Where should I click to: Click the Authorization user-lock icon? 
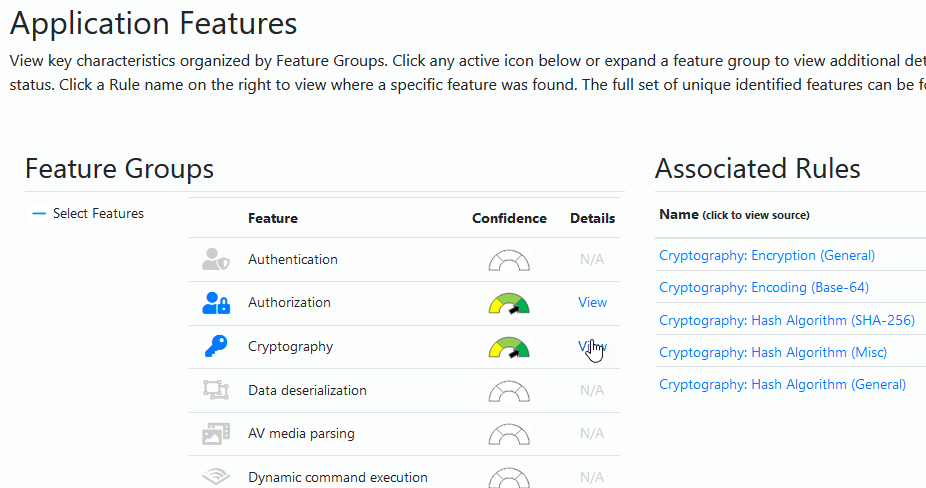[216, 303]
